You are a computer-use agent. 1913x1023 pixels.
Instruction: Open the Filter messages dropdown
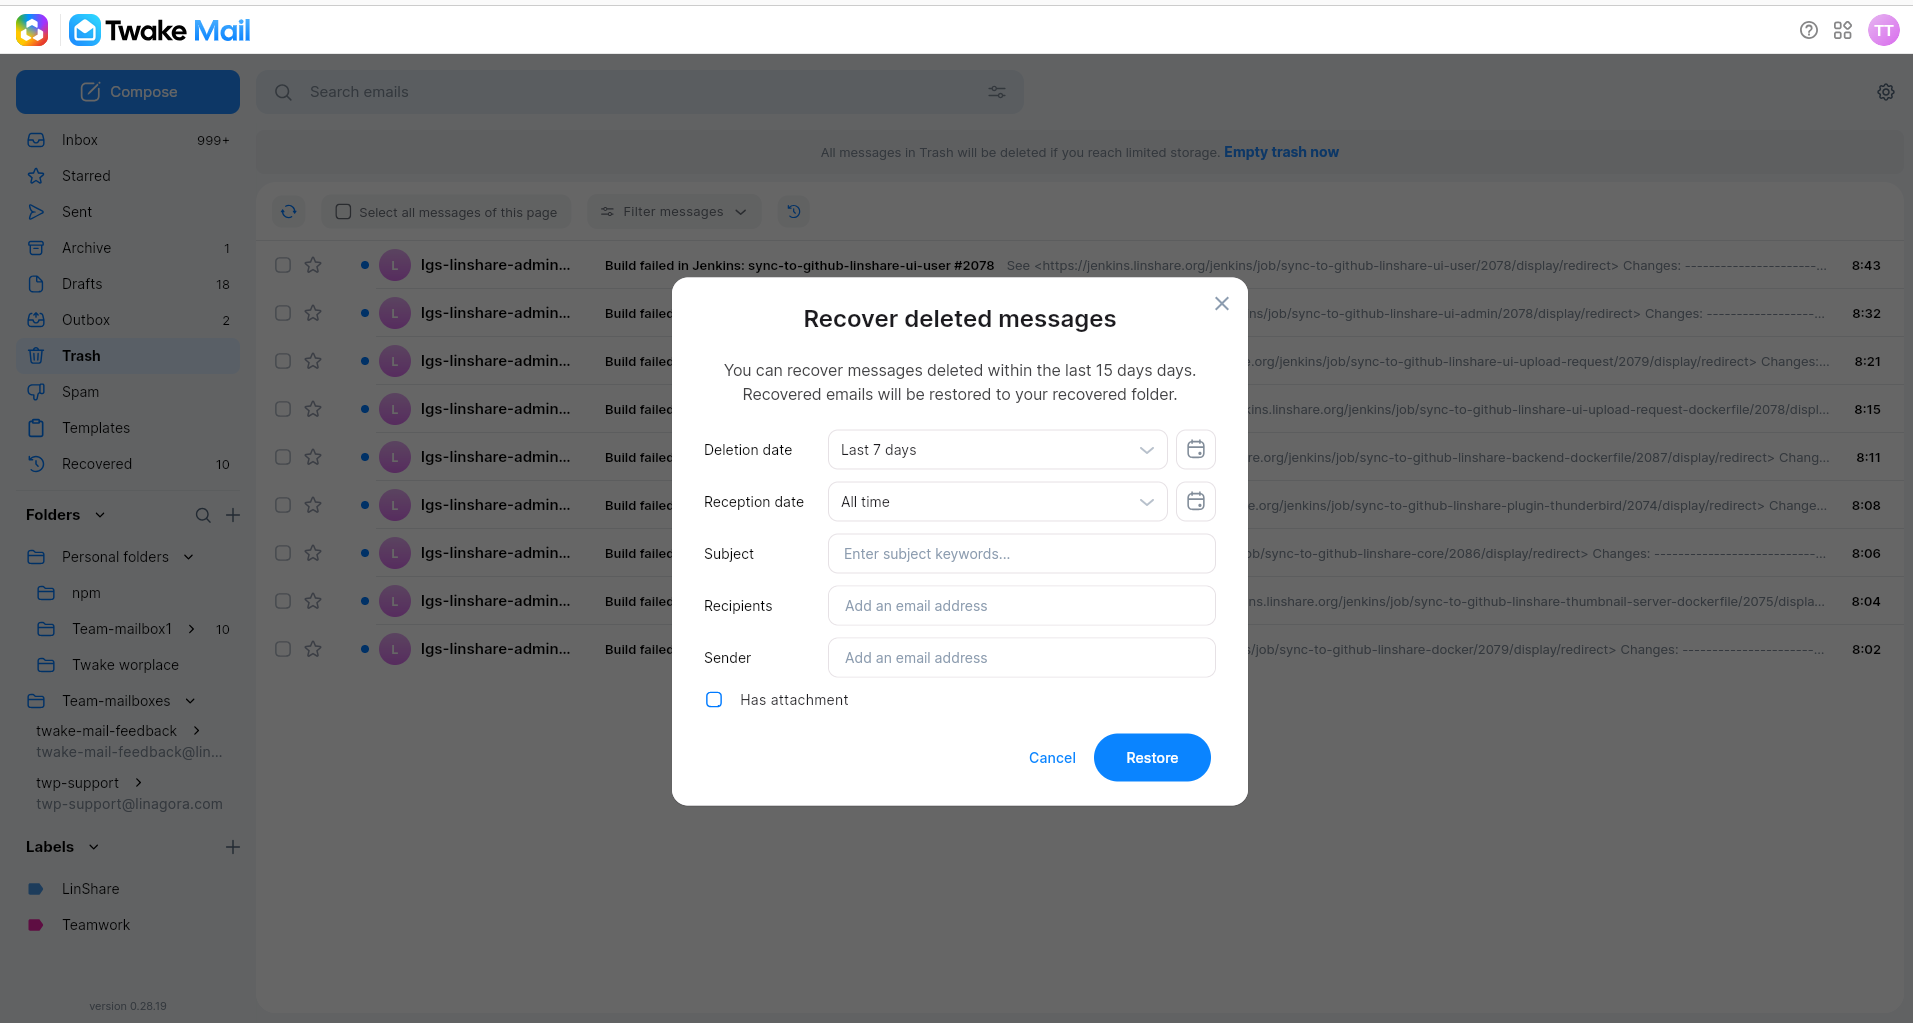tap(673, 212)
